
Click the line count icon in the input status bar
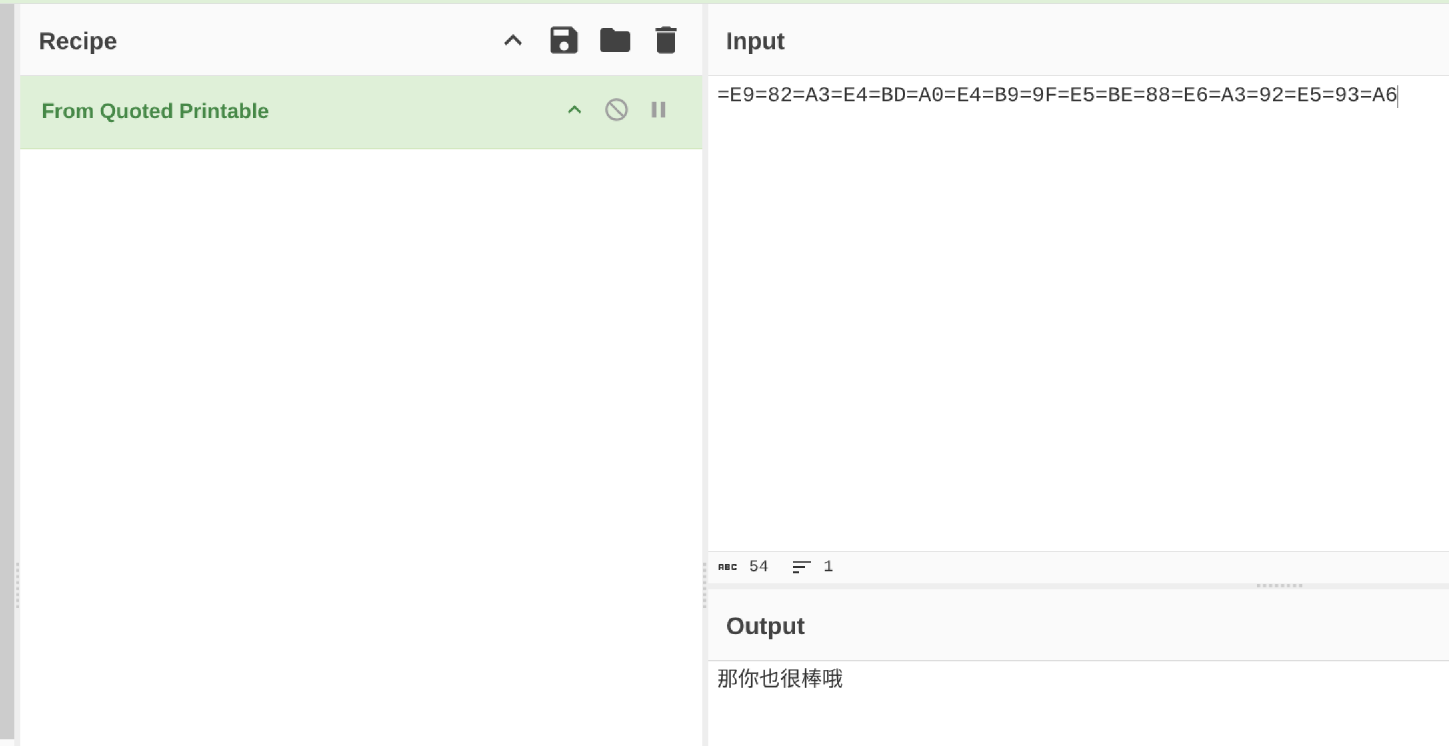(801, 567)
